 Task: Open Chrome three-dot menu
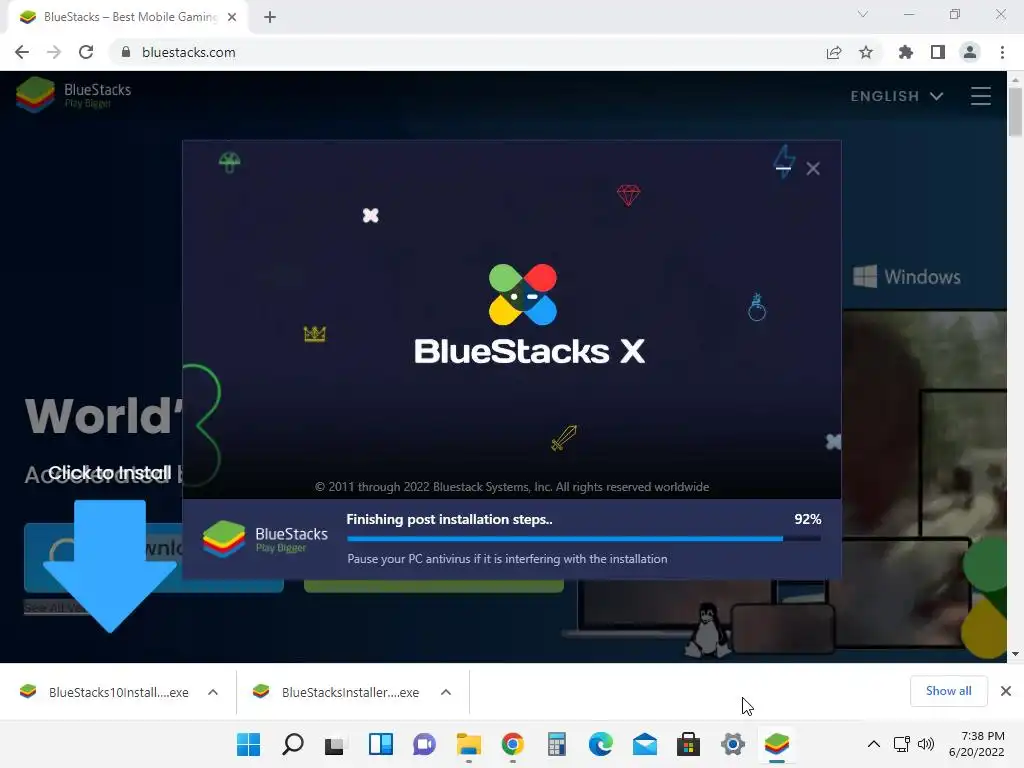pos(1002,52)
